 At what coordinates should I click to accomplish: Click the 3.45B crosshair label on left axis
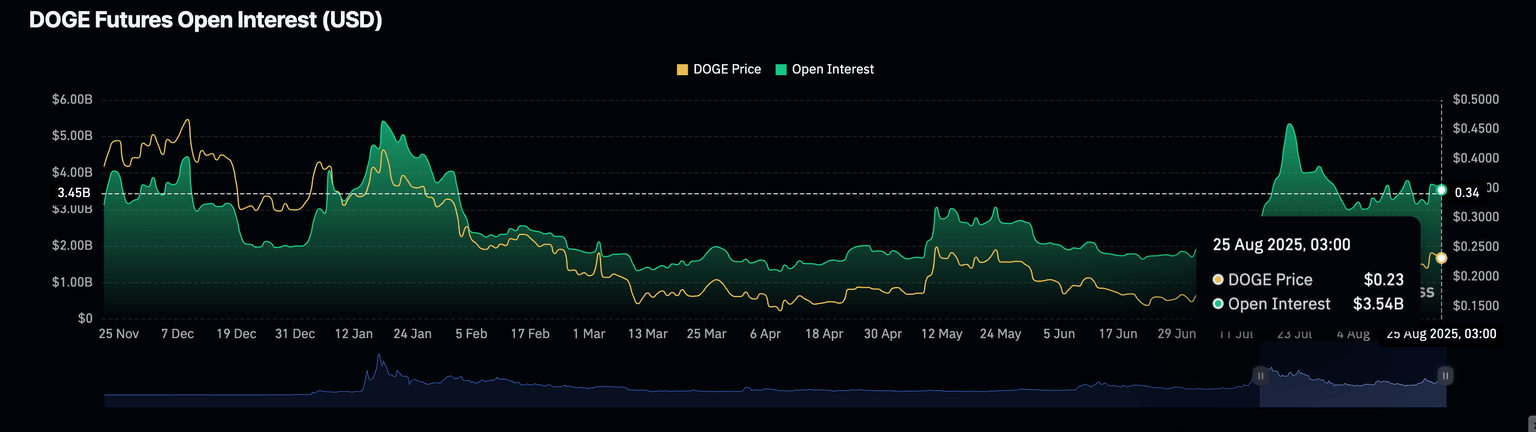73,192
